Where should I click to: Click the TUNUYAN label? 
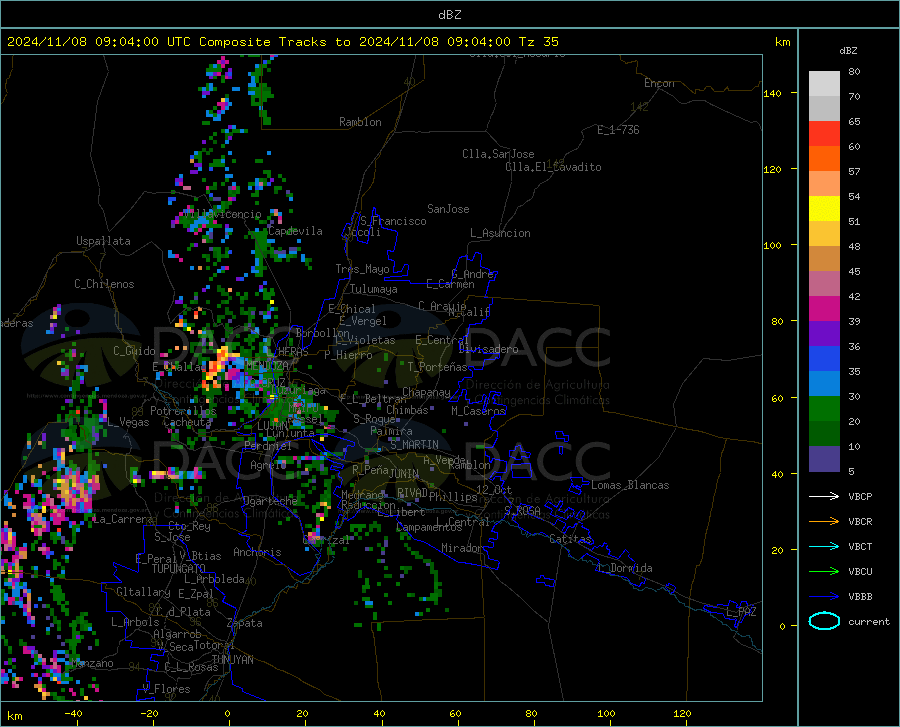point(232,660)
